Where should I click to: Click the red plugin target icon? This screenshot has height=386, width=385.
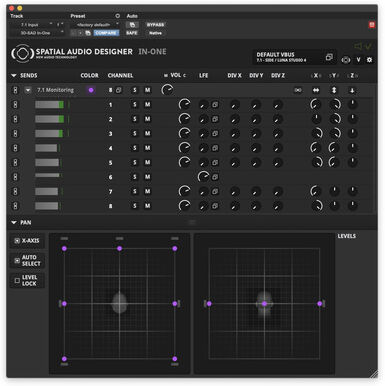(372, 25)
